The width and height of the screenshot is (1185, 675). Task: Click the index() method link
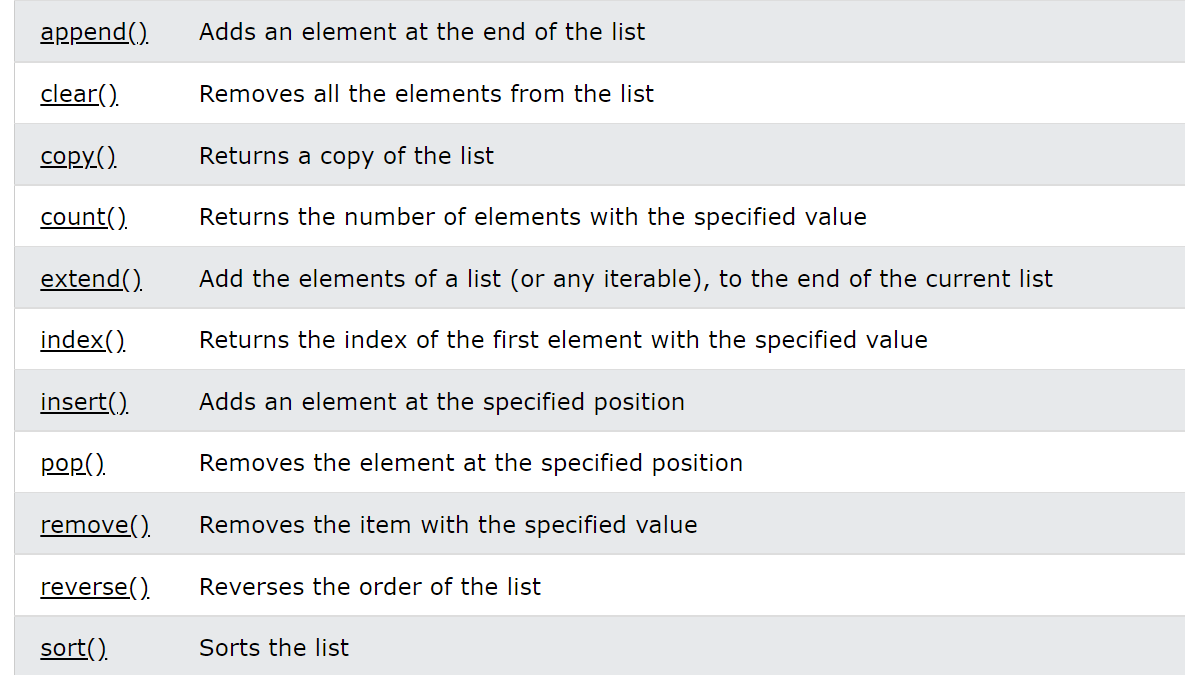tap(82, 340)
